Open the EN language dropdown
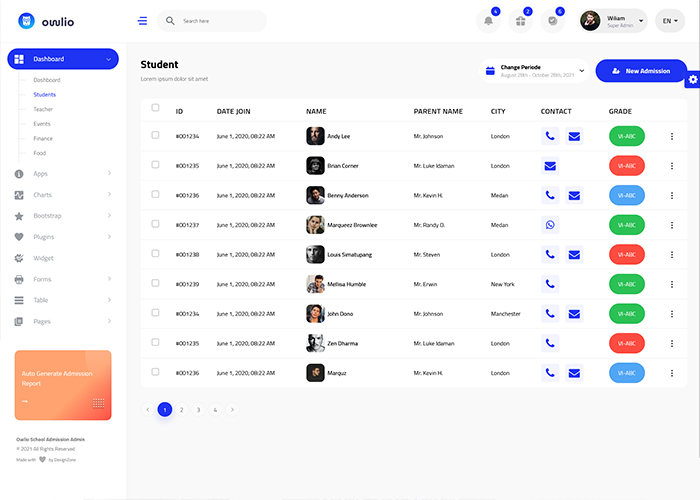Screen dimensions: 700x500 669,21
